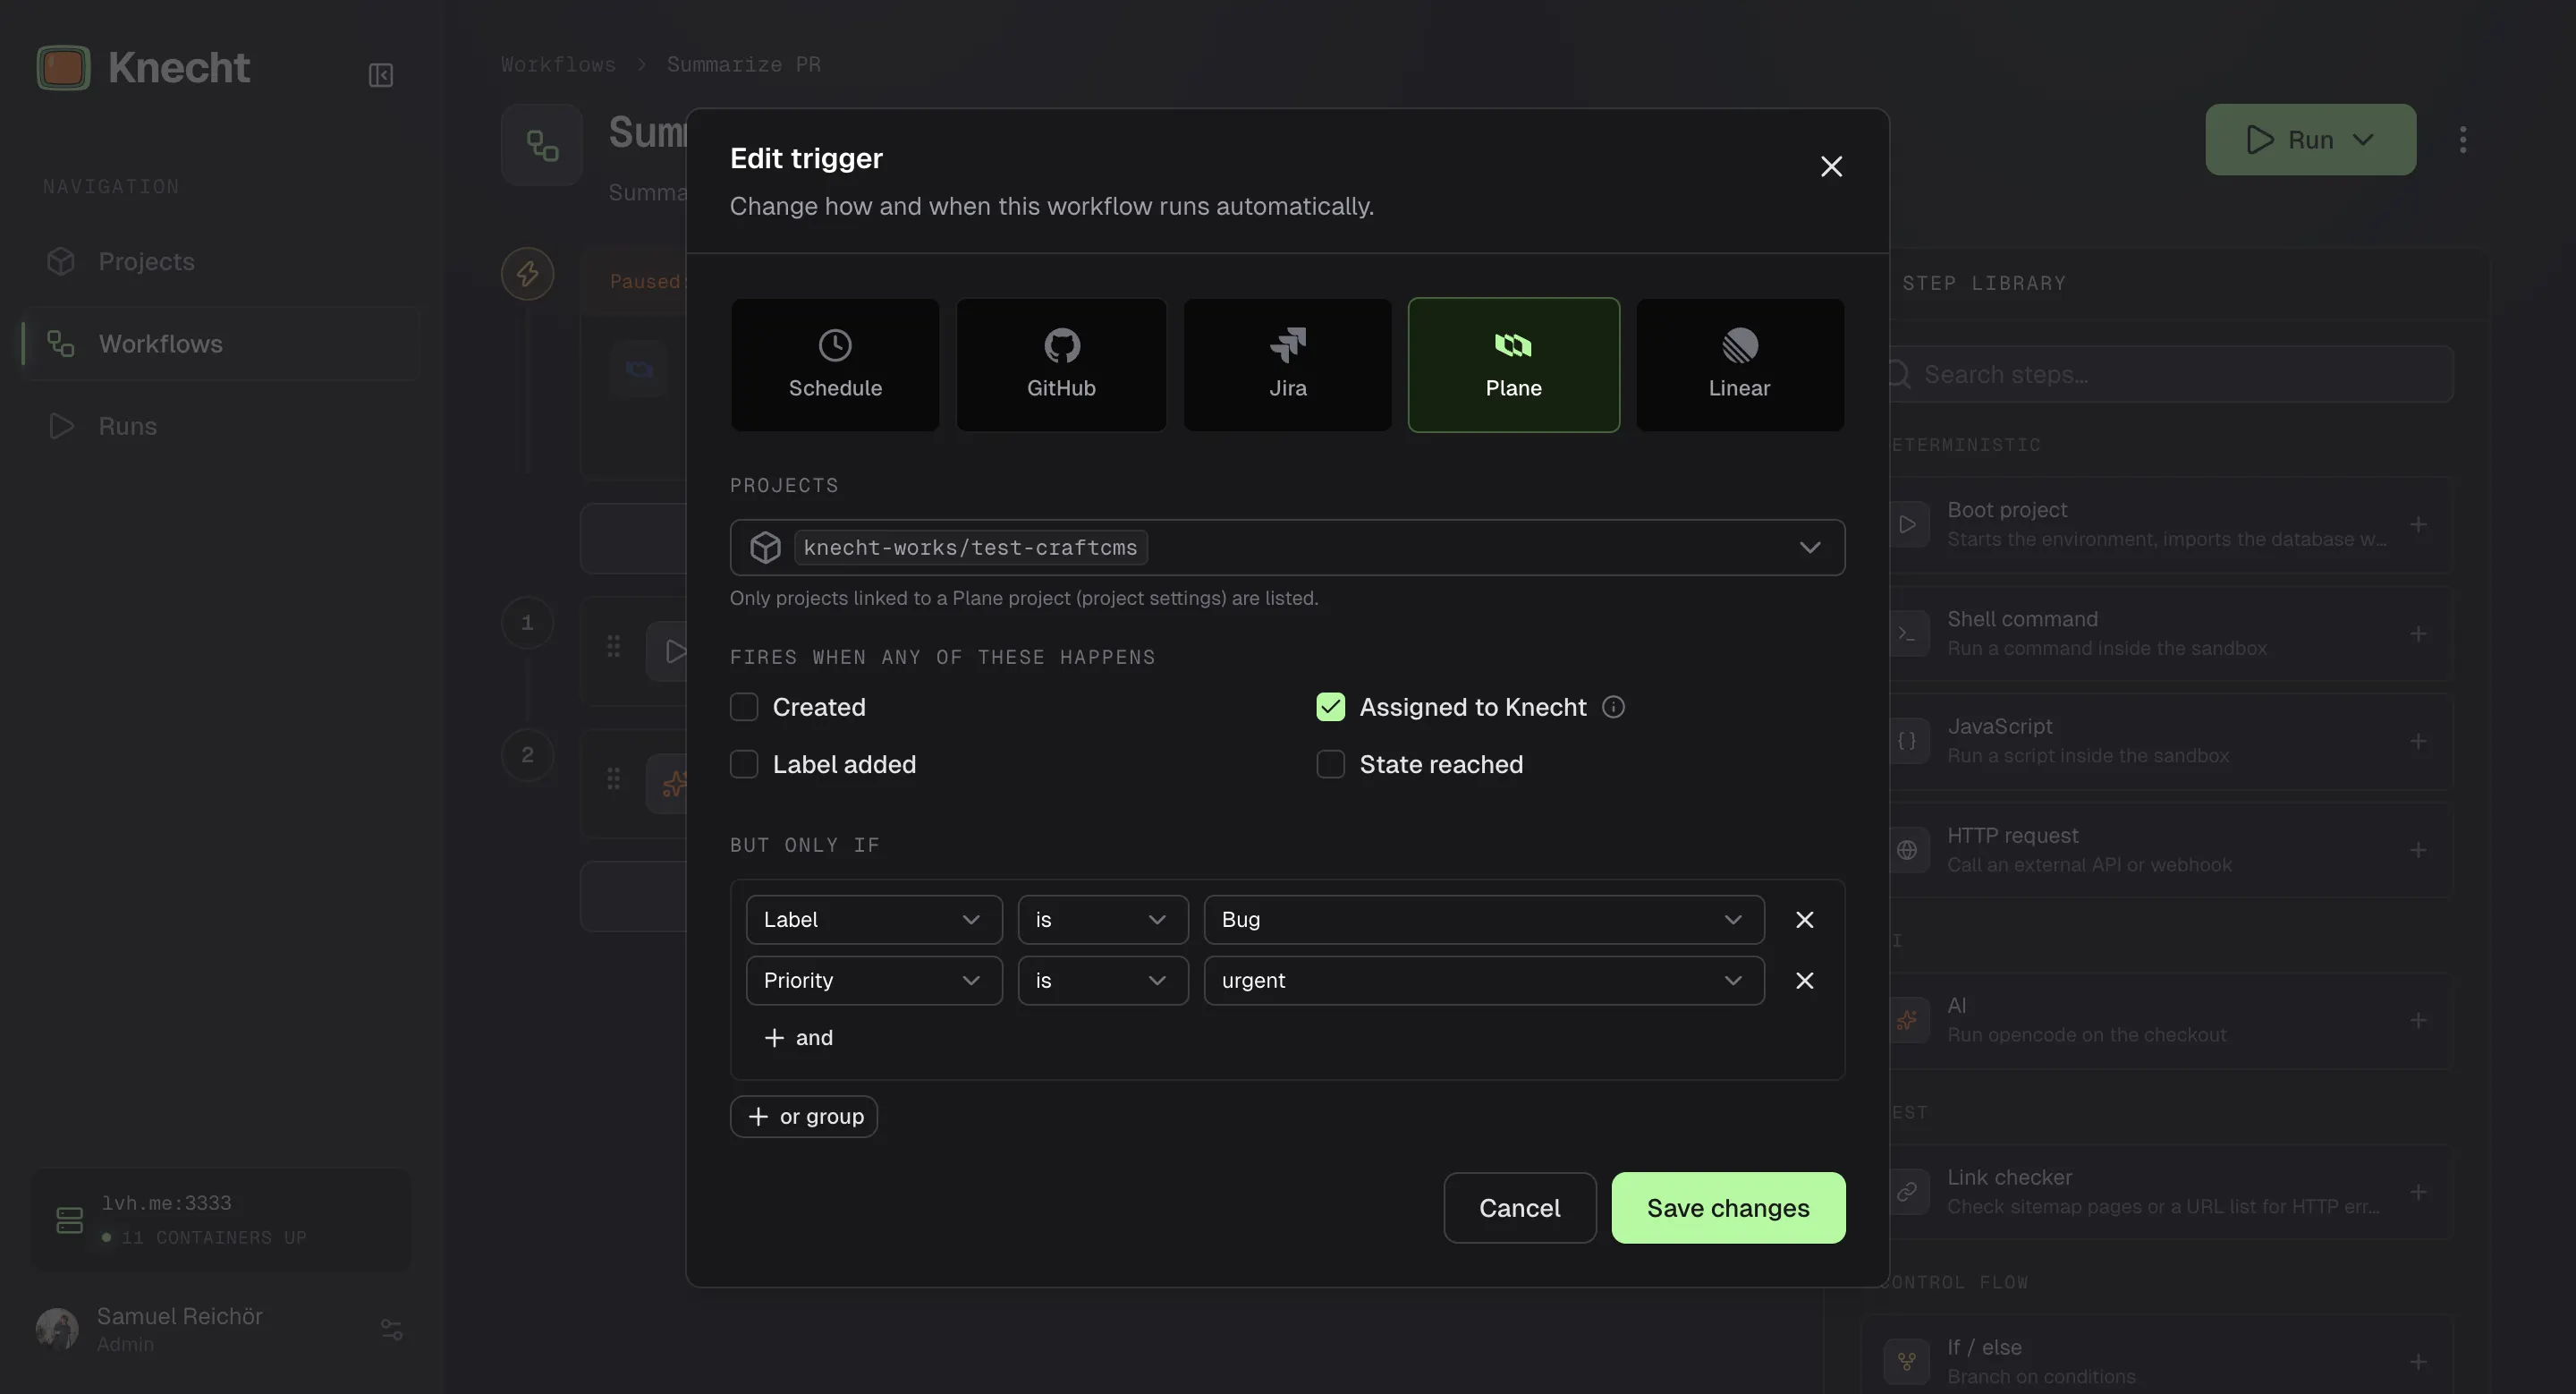Add an 'or group' of conditions
Image resolution: width=2576 pixels, height=1394 pixels.
804,1117
